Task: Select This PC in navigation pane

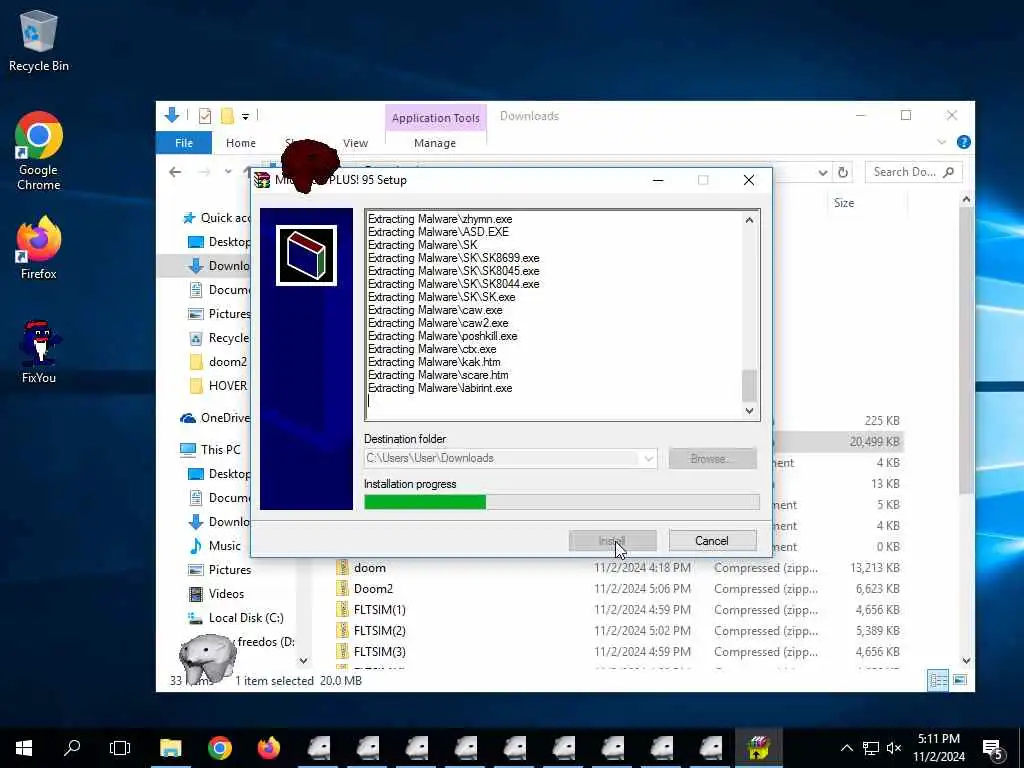Action: click(x=210, y=449)
